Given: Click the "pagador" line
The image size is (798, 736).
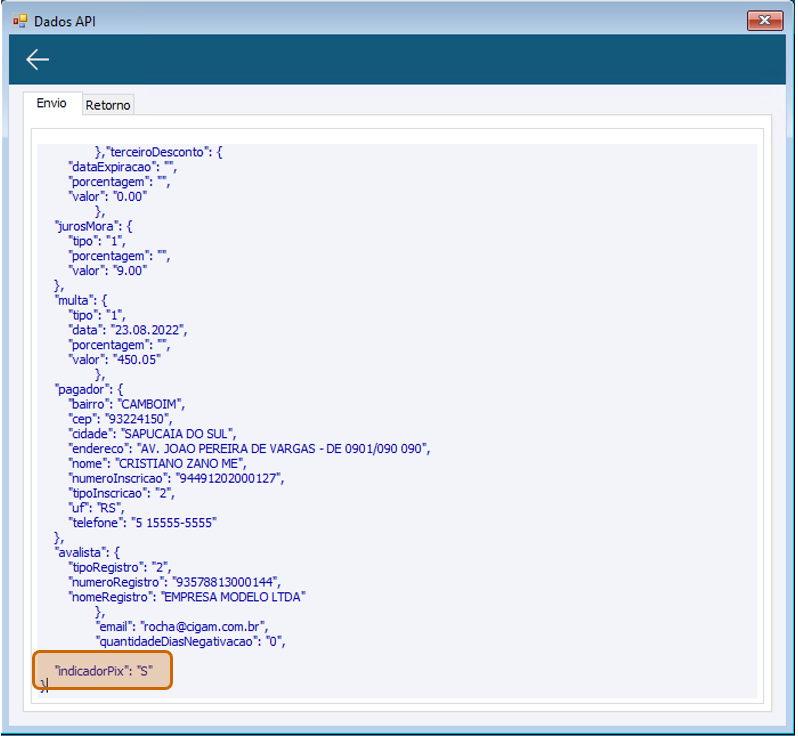Looking at the screenshot, I should tap(89, 389).
